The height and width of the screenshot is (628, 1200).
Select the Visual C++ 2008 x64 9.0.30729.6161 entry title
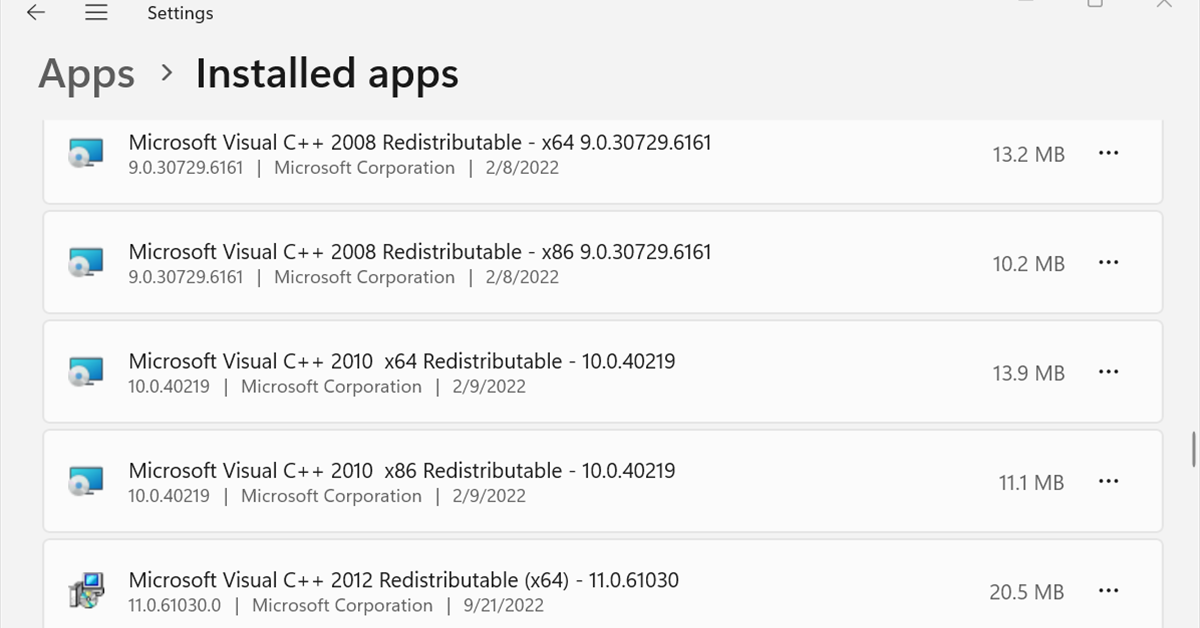419,142
